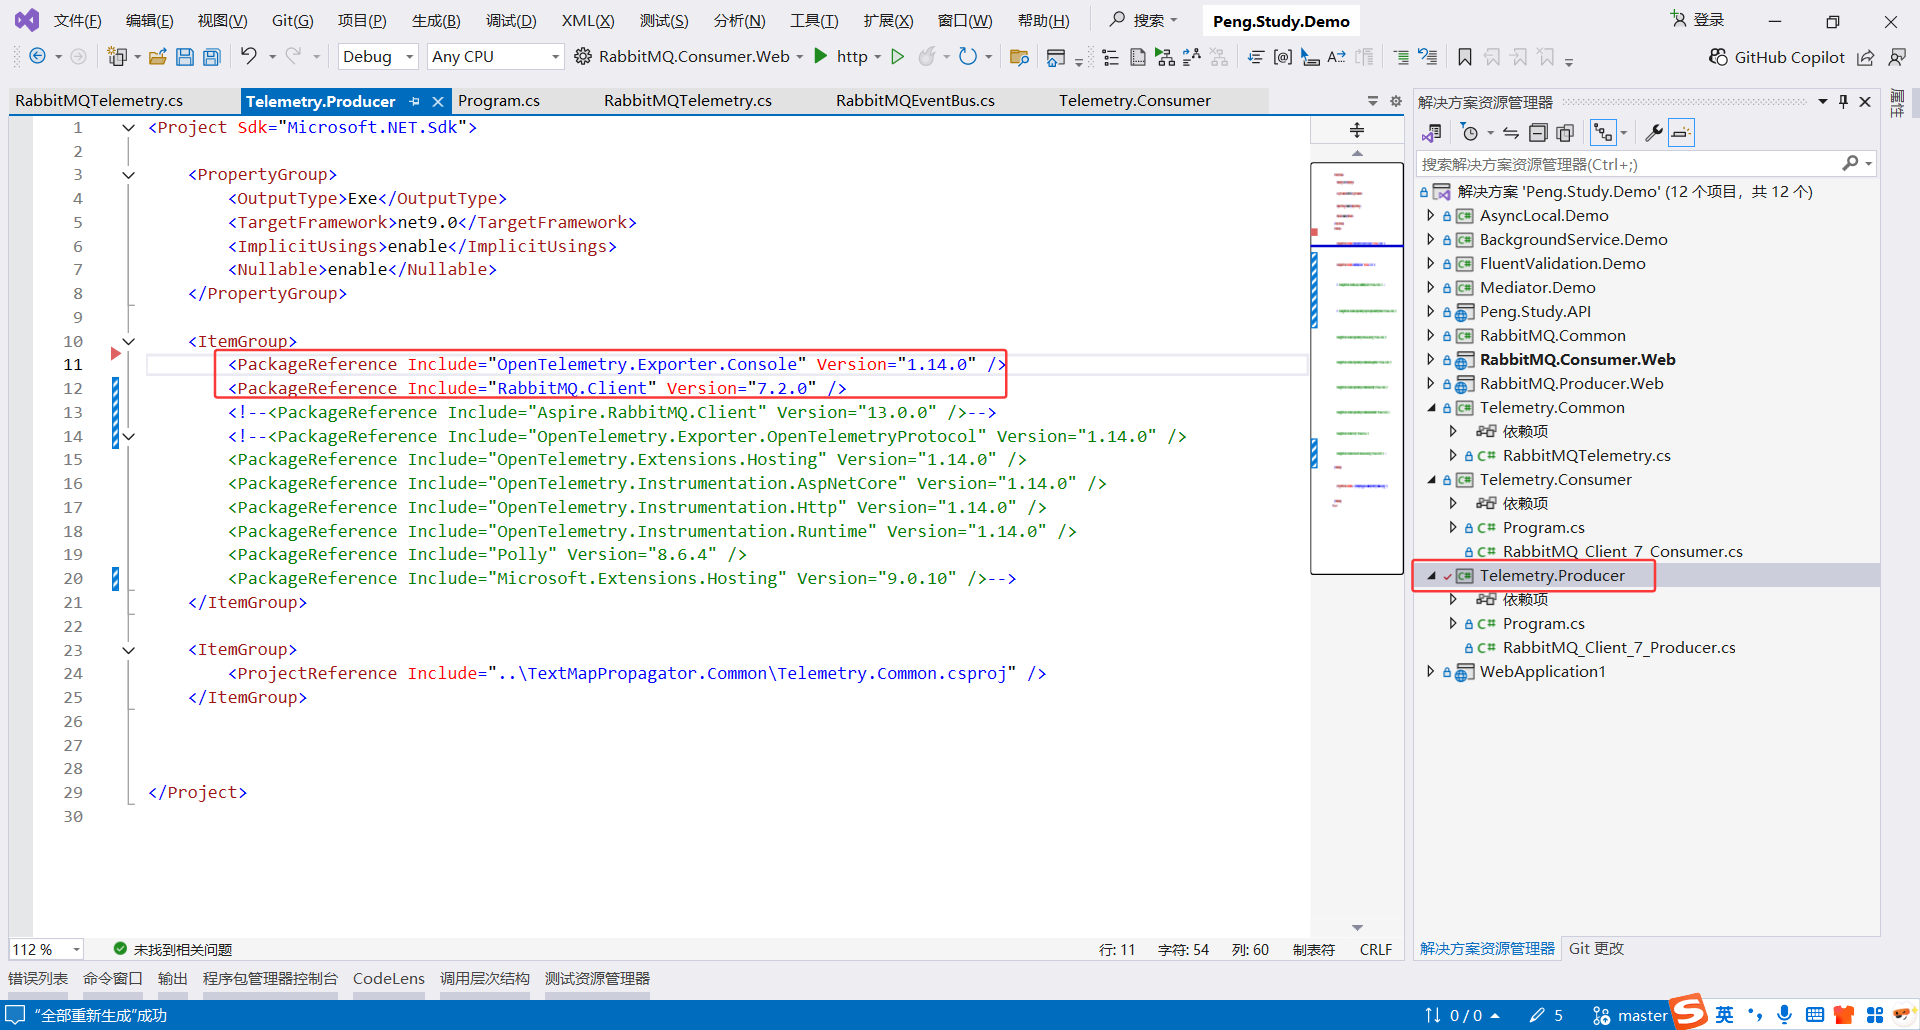Switch views icon in Solution Explorer toolbar
Viewport: 1920px width, 1030px height.
tap(1432, 133)
